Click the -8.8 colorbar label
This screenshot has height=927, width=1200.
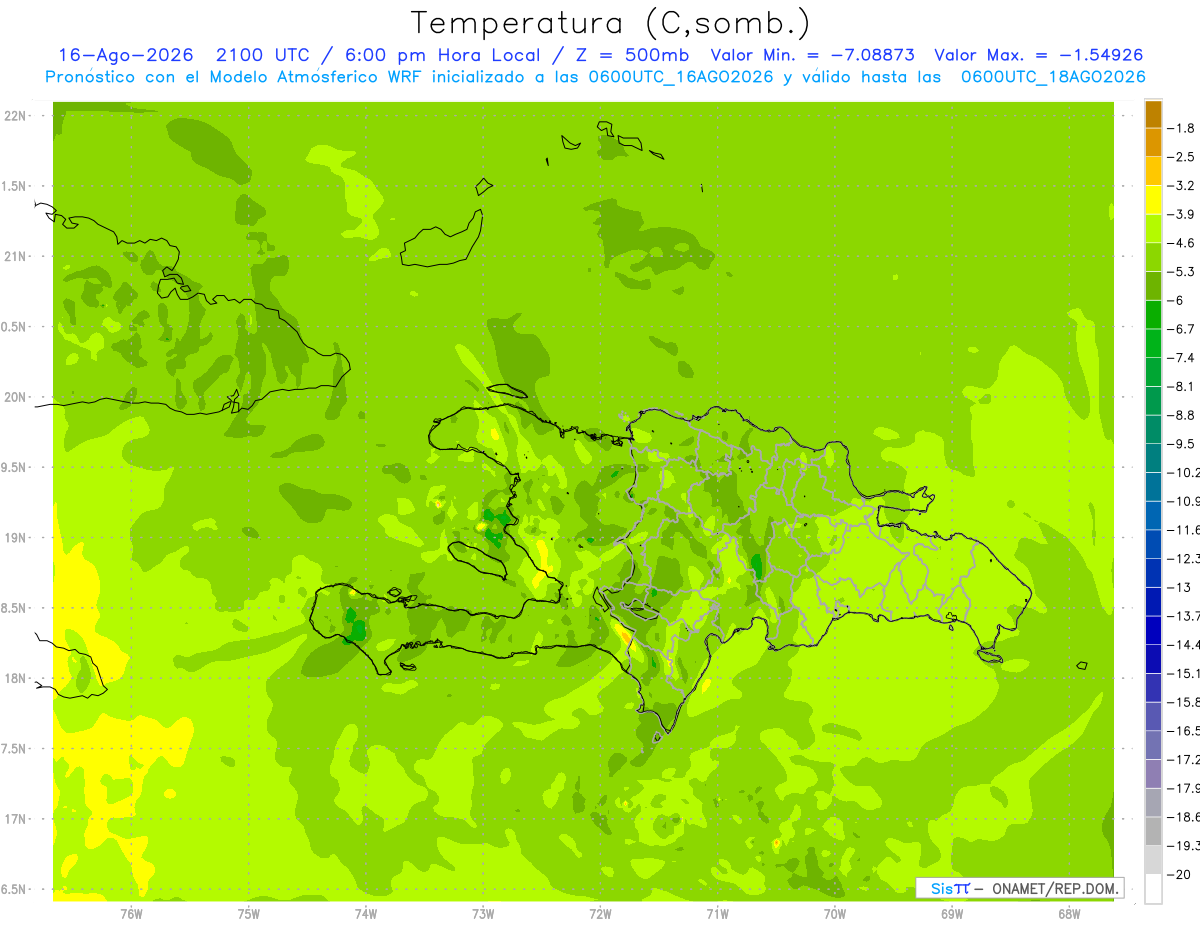1181,415
